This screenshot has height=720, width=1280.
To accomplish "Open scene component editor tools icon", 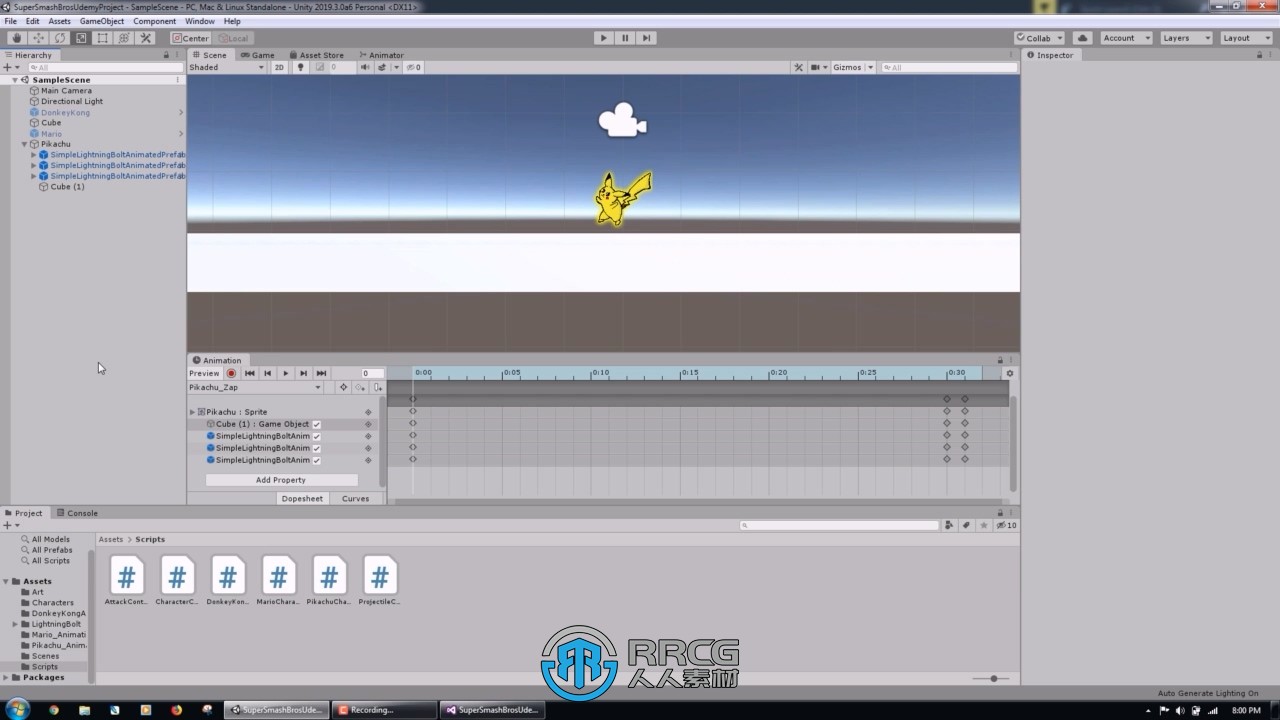I will coord(798,67).
